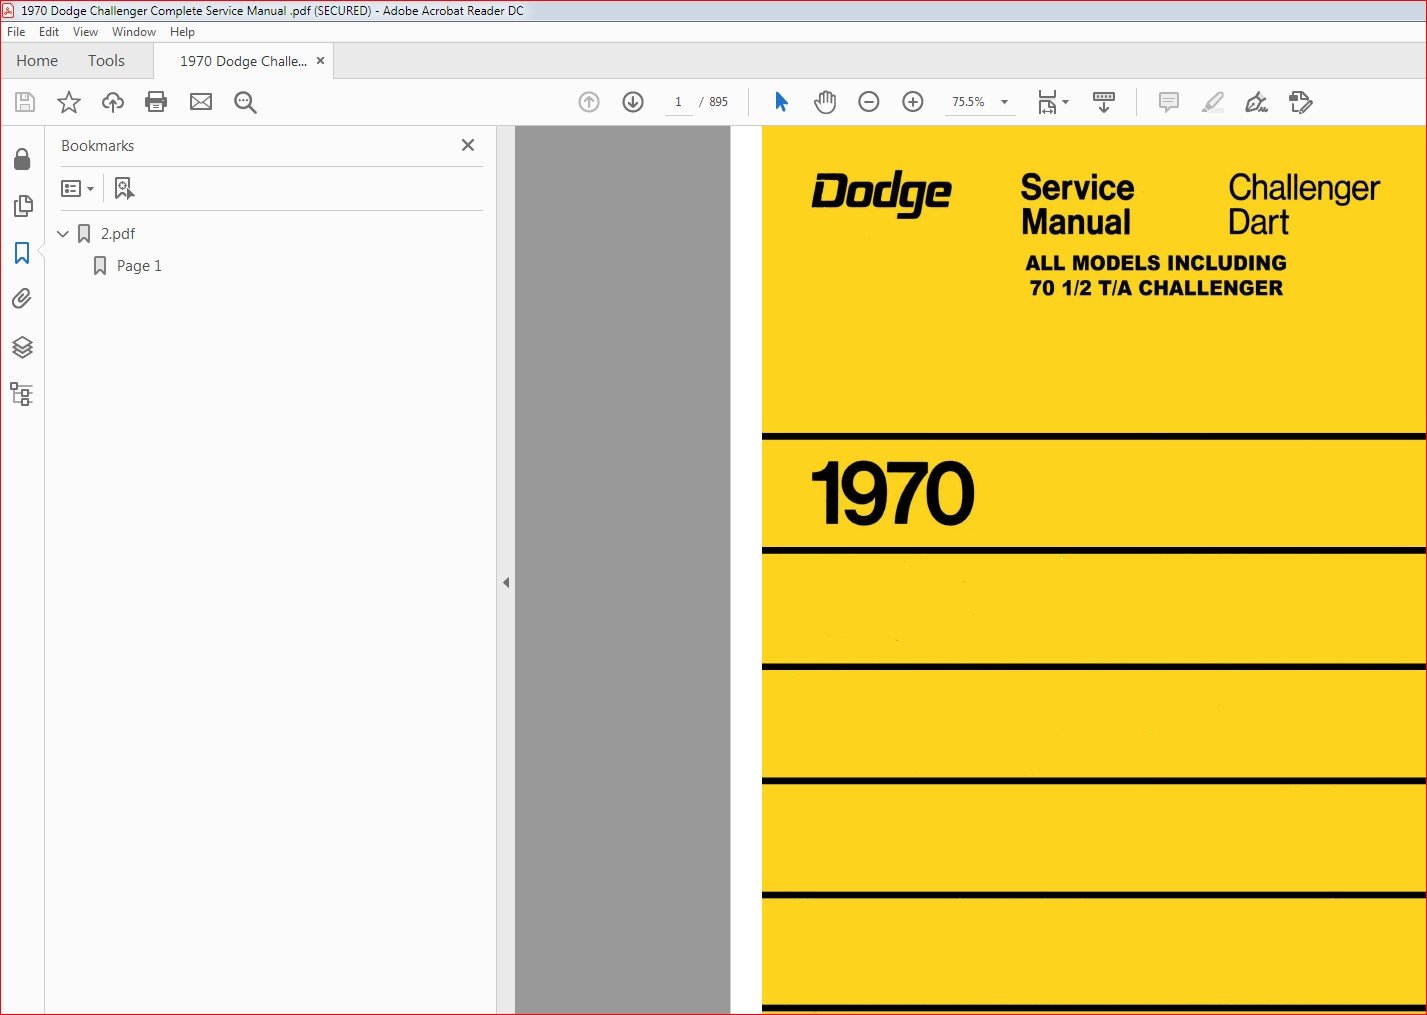Open the Model Tree panel icon
Image resolution: width=1427 pixels, height=1015 pixels.
(x=22, y=394)
